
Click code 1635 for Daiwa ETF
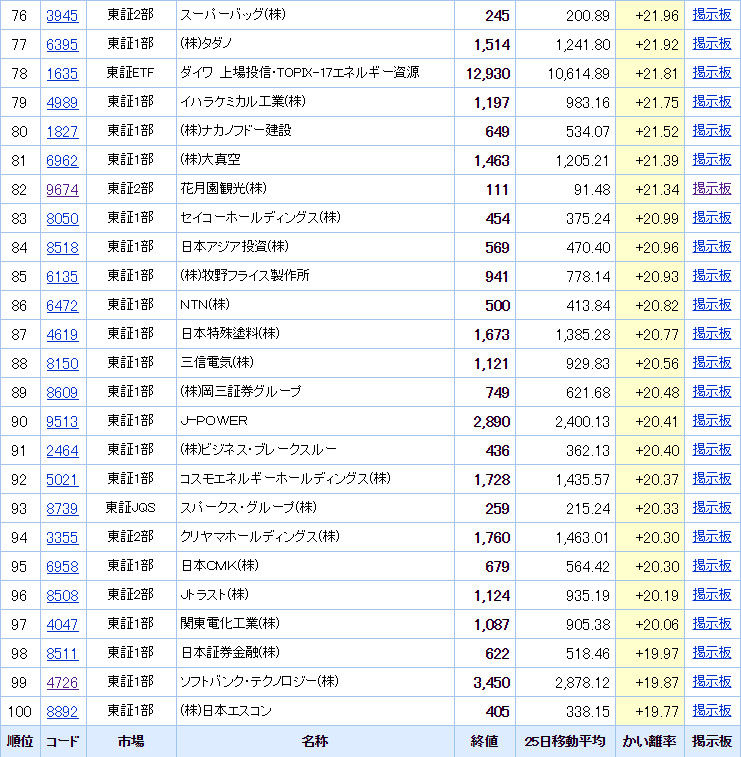[62, 73]
